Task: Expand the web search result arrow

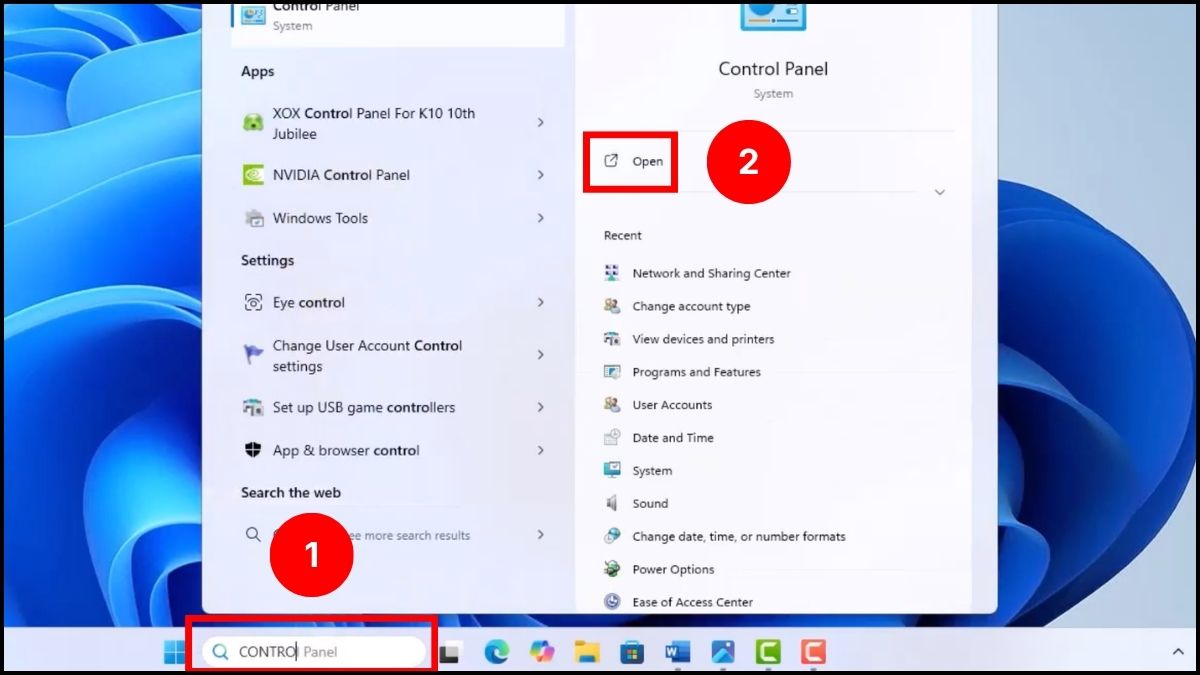Action: click(541, 535)
